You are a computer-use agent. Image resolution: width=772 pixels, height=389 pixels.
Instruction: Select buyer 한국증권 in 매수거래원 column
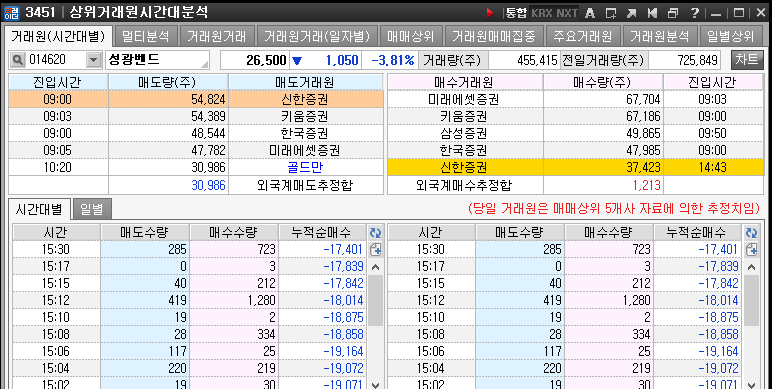[465, 150]
